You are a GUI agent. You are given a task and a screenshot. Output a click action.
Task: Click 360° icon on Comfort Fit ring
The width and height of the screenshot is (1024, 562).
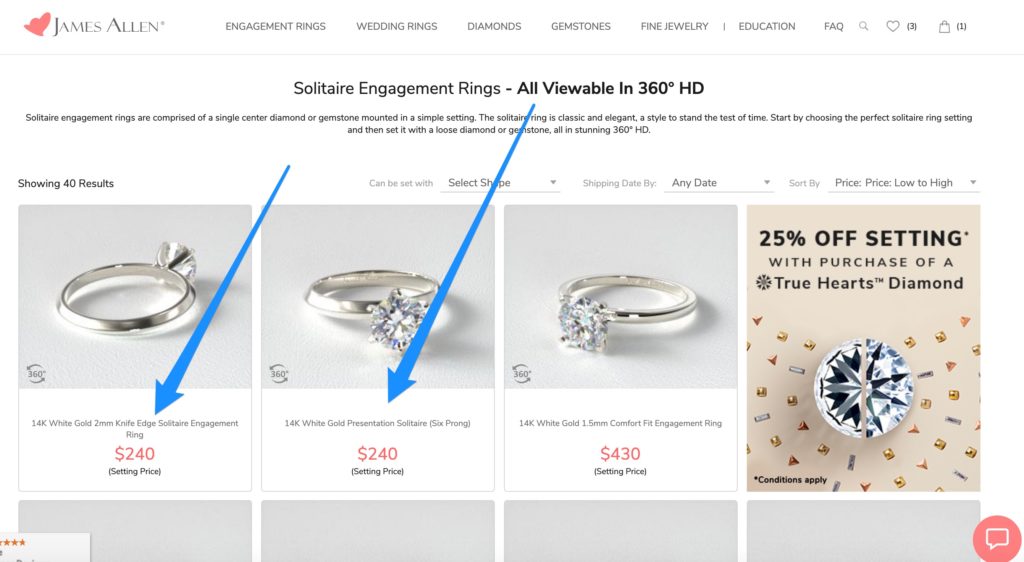(522, 374)
